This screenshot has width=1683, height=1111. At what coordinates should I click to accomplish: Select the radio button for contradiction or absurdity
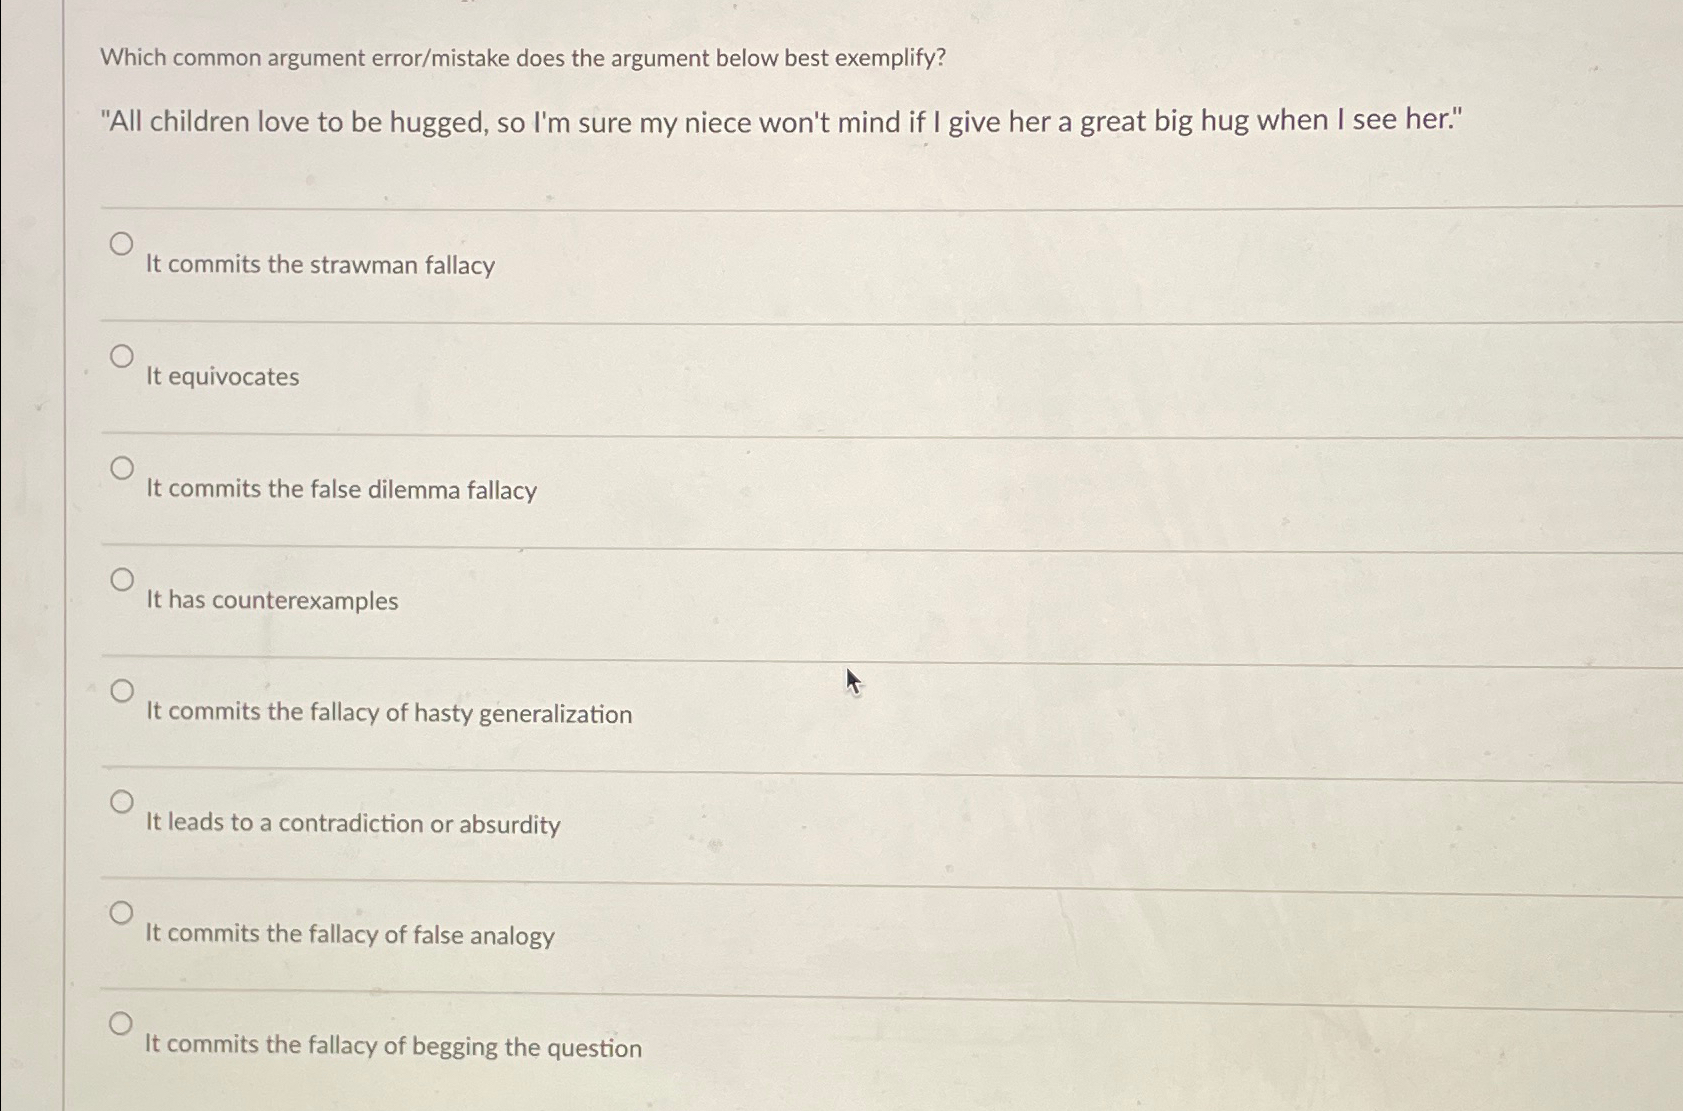pos(123,800)
